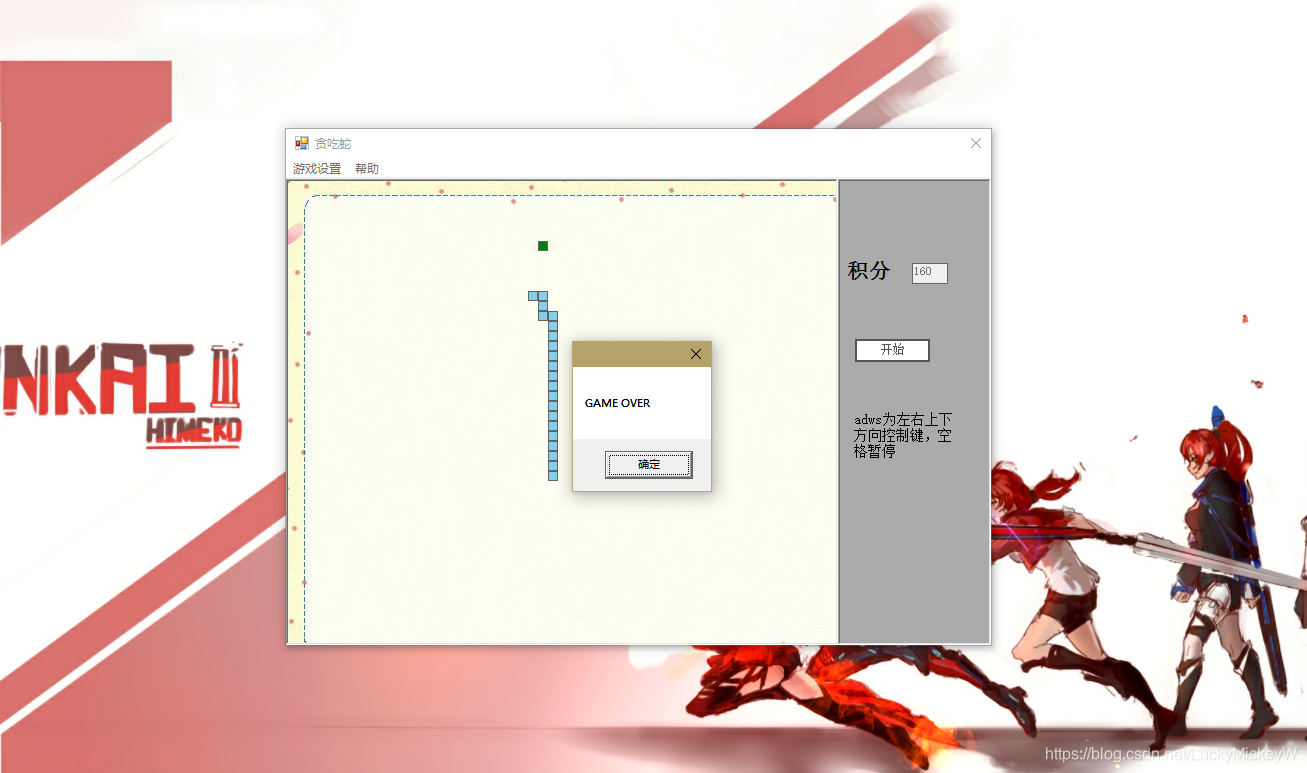This screenshot has width=1307, height=773.
Task: Click the green food square on the board
Action: [x=543, y=245]
